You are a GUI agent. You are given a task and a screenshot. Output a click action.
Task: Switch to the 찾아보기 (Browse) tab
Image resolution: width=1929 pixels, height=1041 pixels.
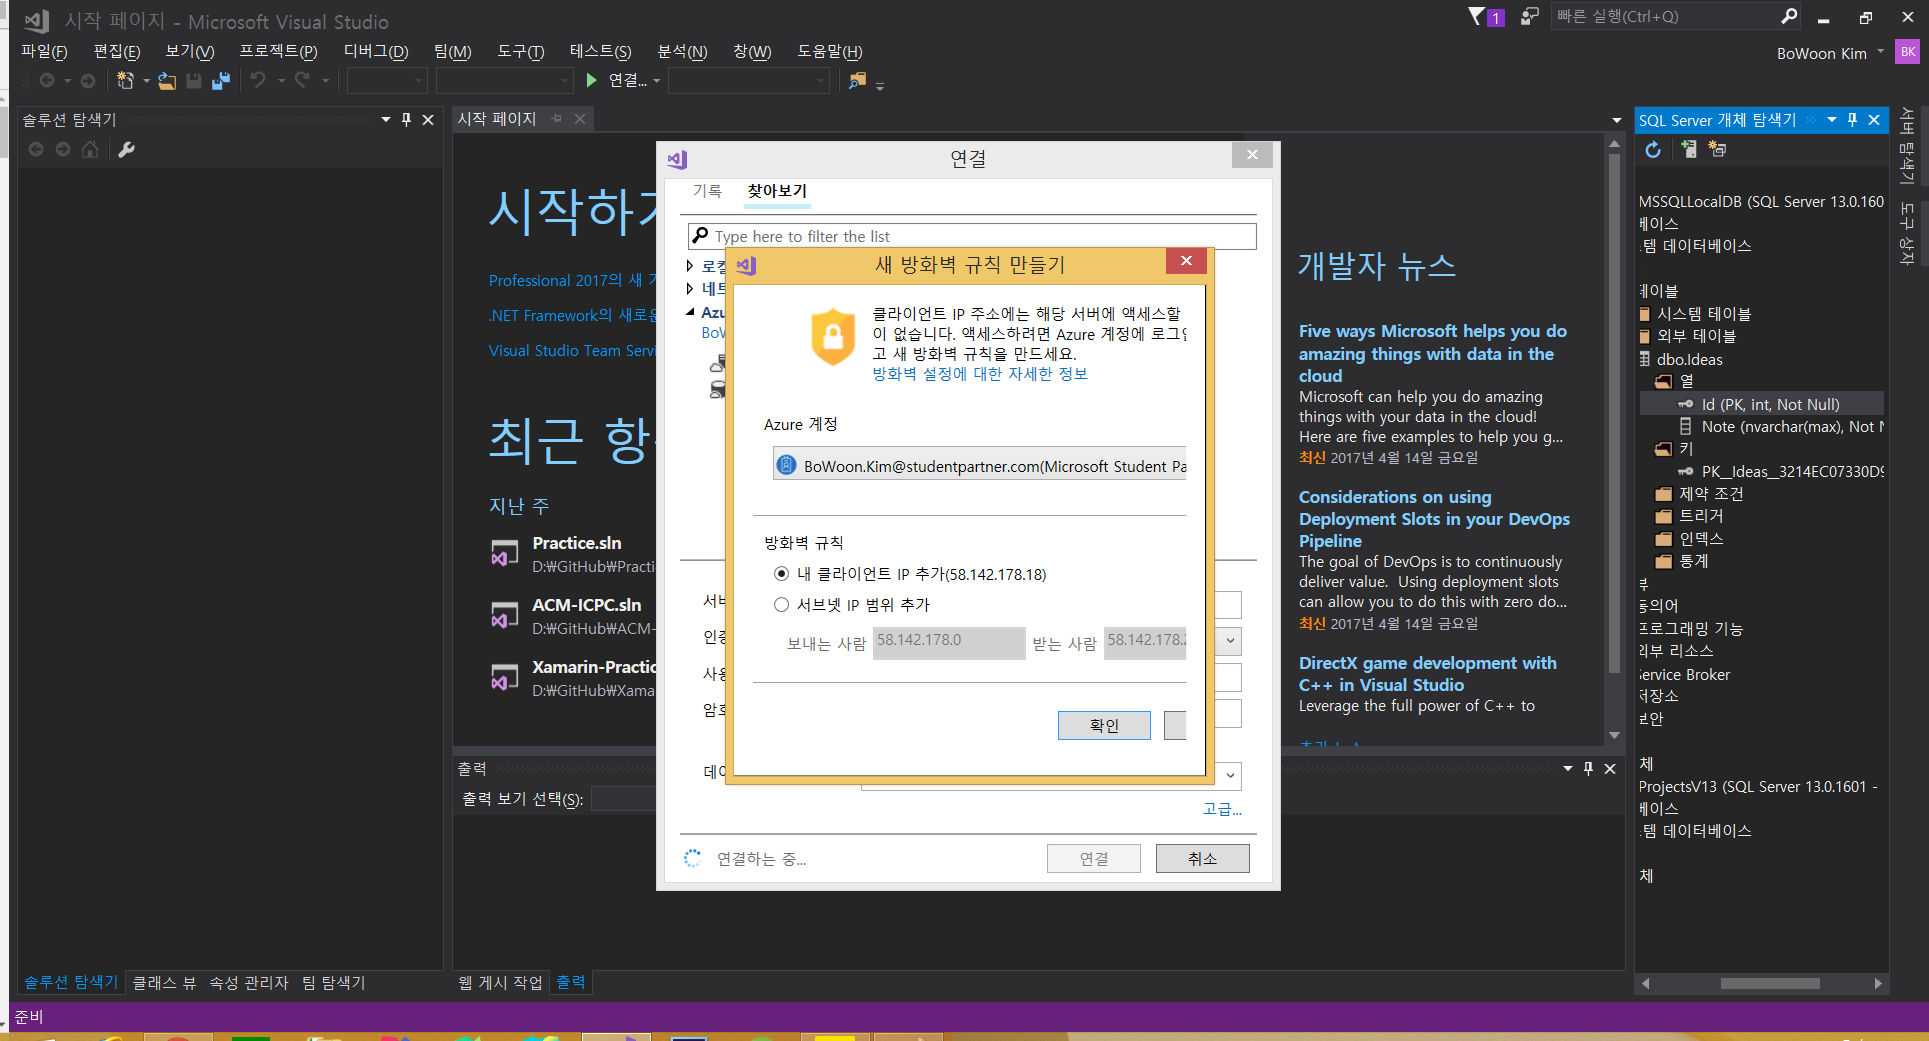pyautogui.click(x=777, y=190)
